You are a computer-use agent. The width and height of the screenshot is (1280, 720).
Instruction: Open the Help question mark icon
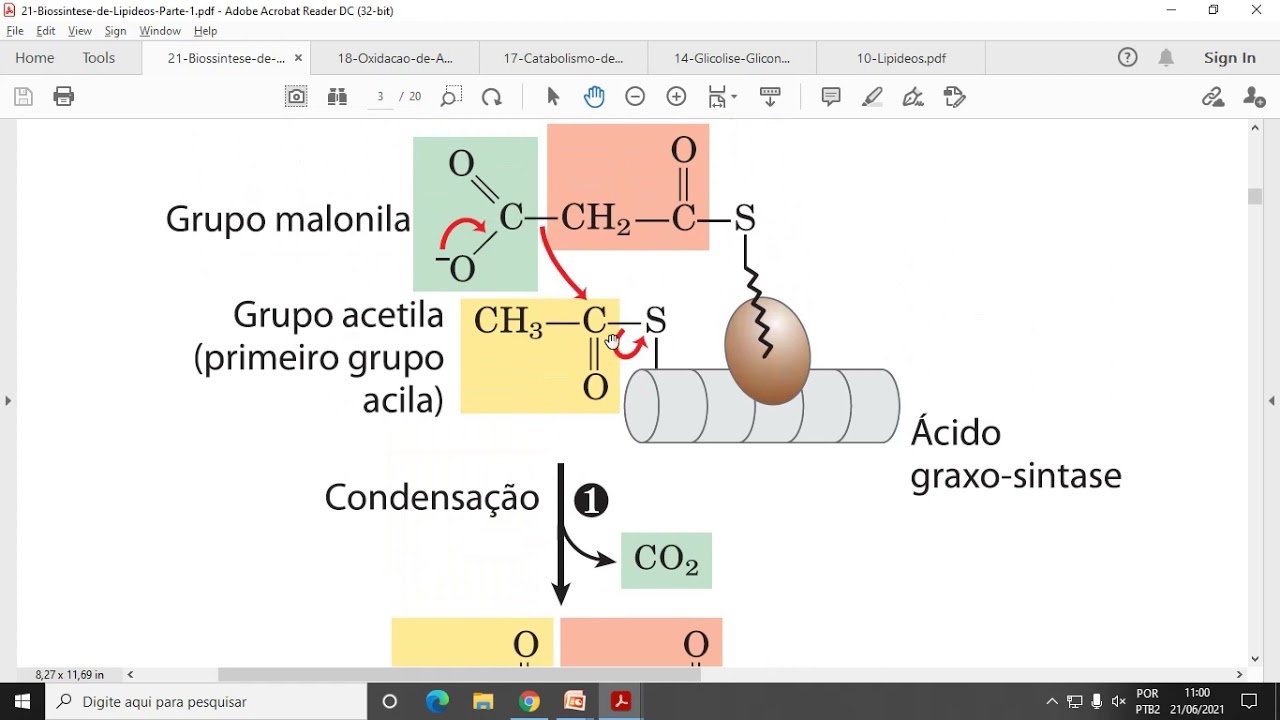click(1128, 58)
